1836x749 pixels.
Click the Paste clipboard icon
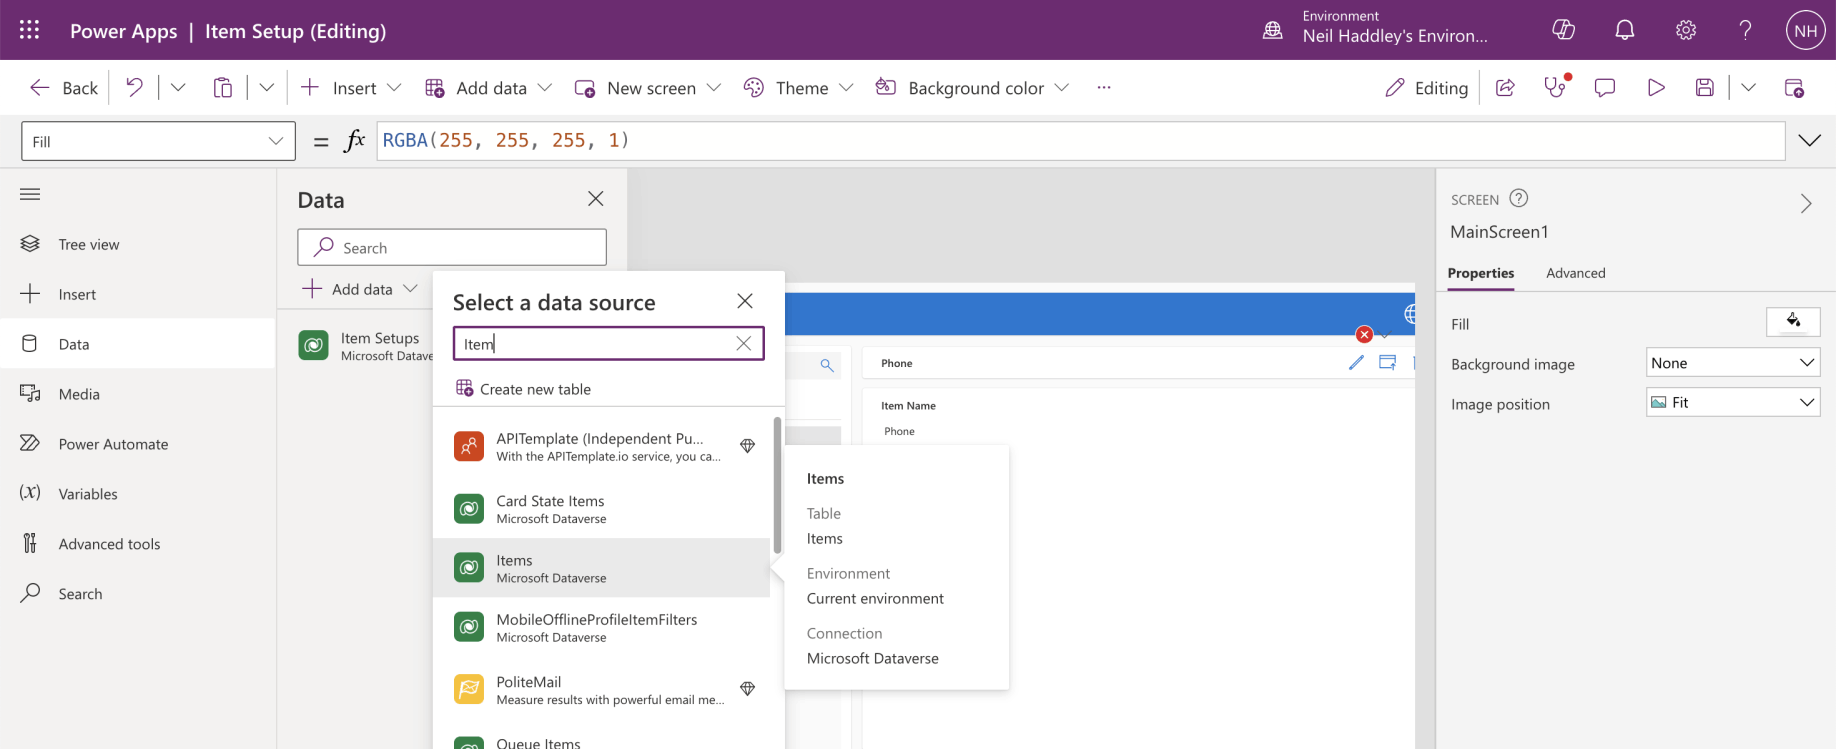[x=223, y=88]
